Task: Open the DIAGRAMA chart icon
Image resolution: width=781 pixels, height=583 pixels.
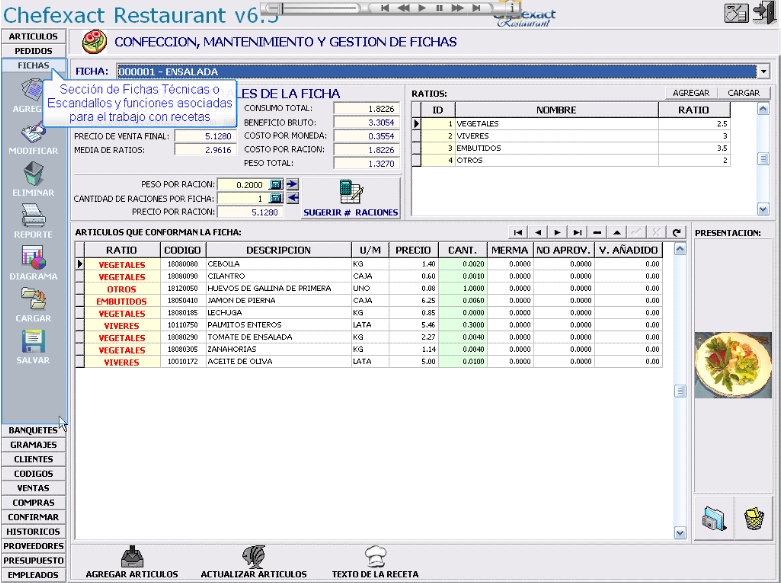Action: 33,258
